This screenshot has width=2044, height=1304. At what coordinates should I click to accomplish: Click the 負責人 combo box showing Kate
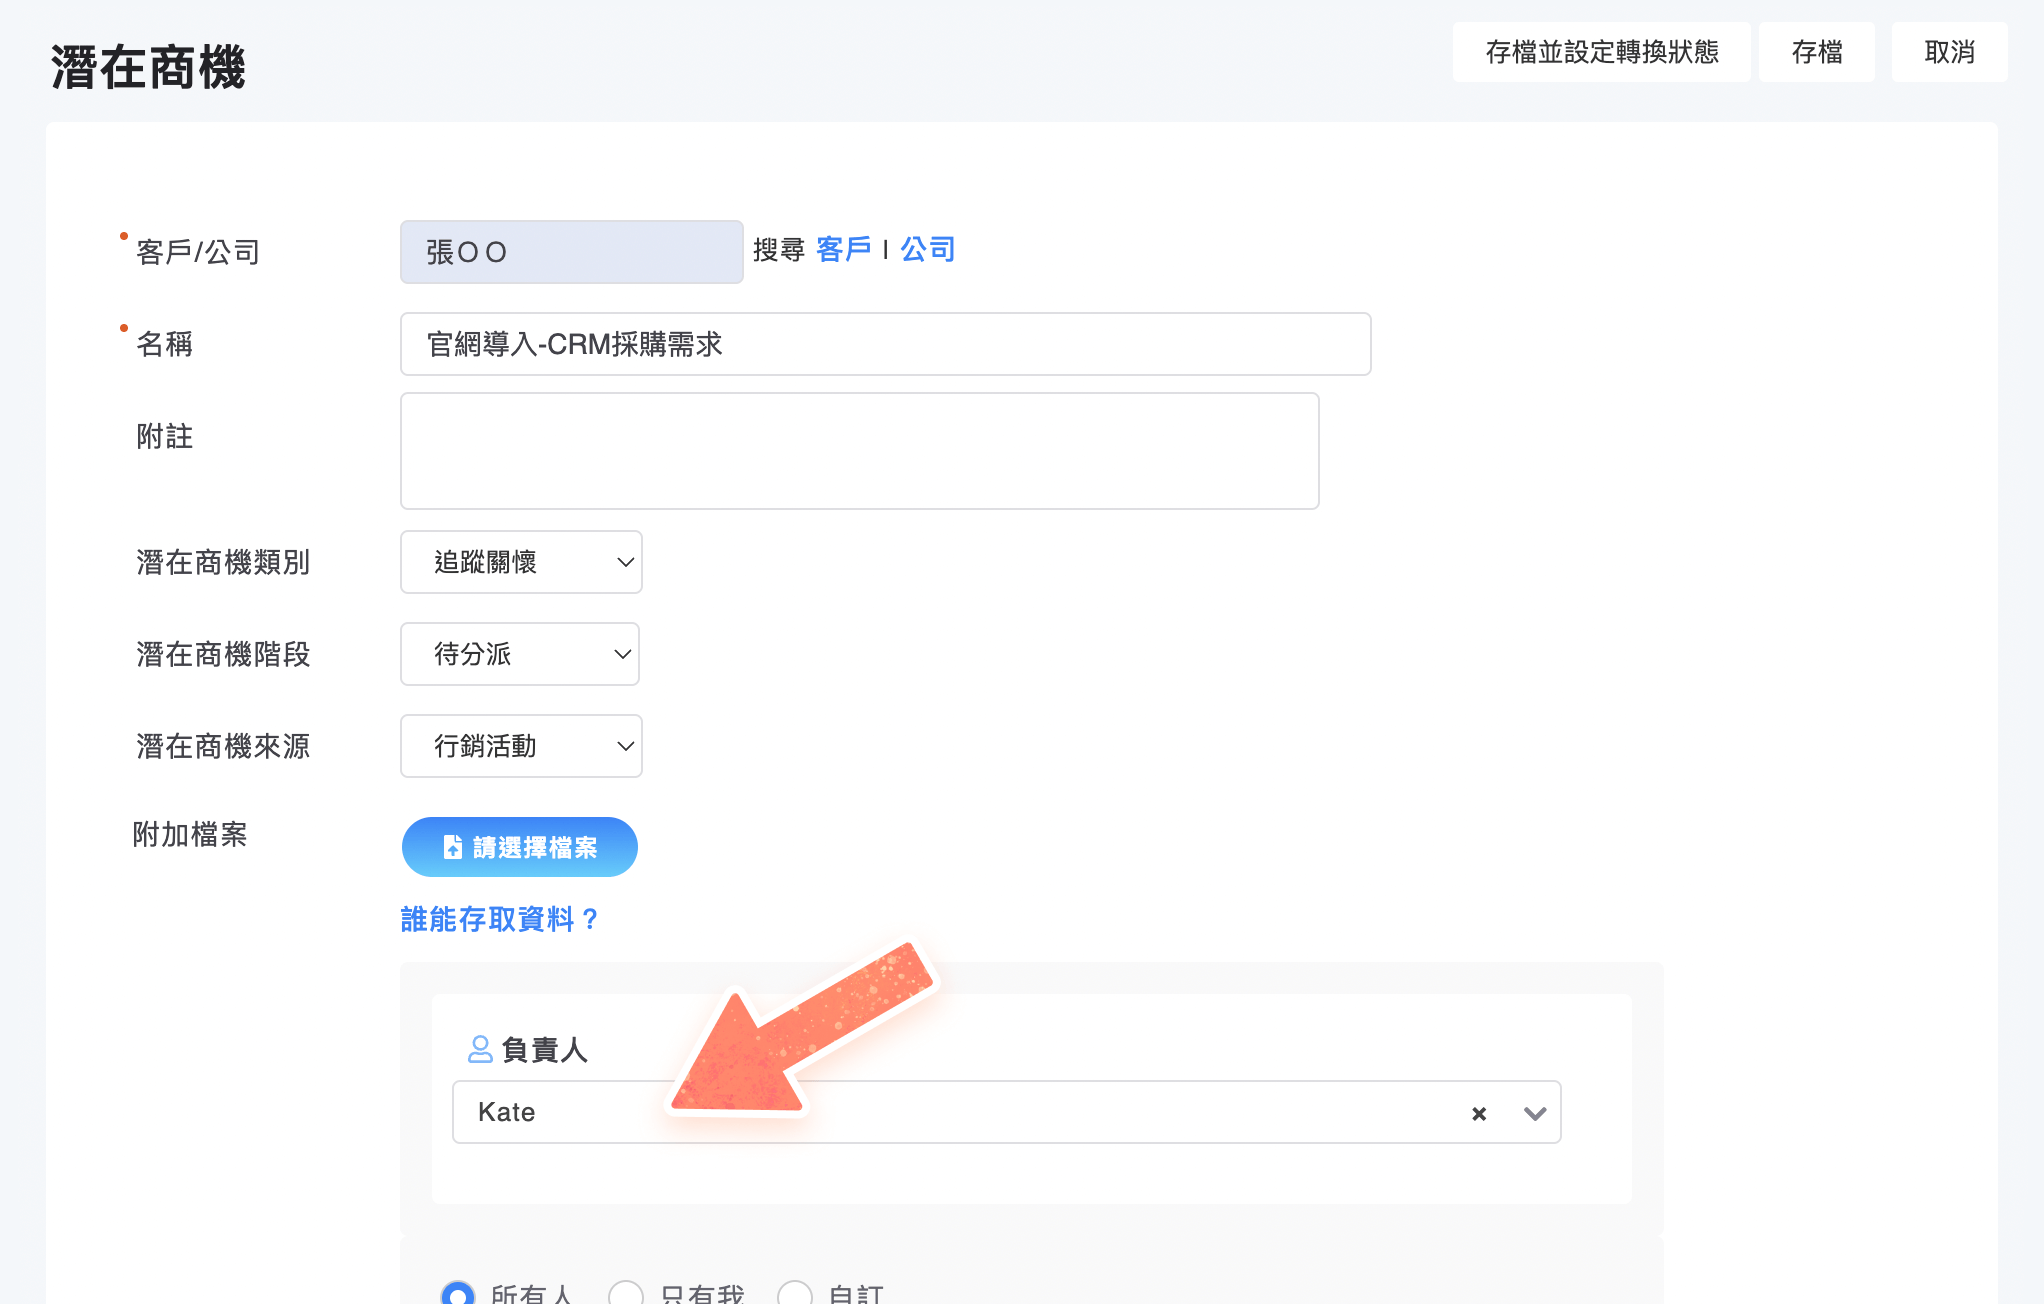[x=1006, y=1112]
